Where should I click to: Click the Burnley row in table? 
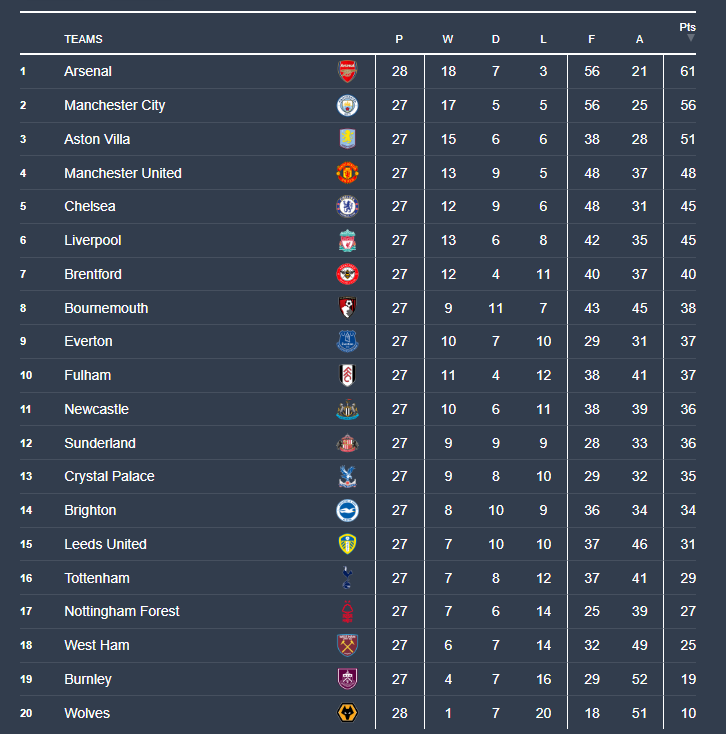(88, 679)
